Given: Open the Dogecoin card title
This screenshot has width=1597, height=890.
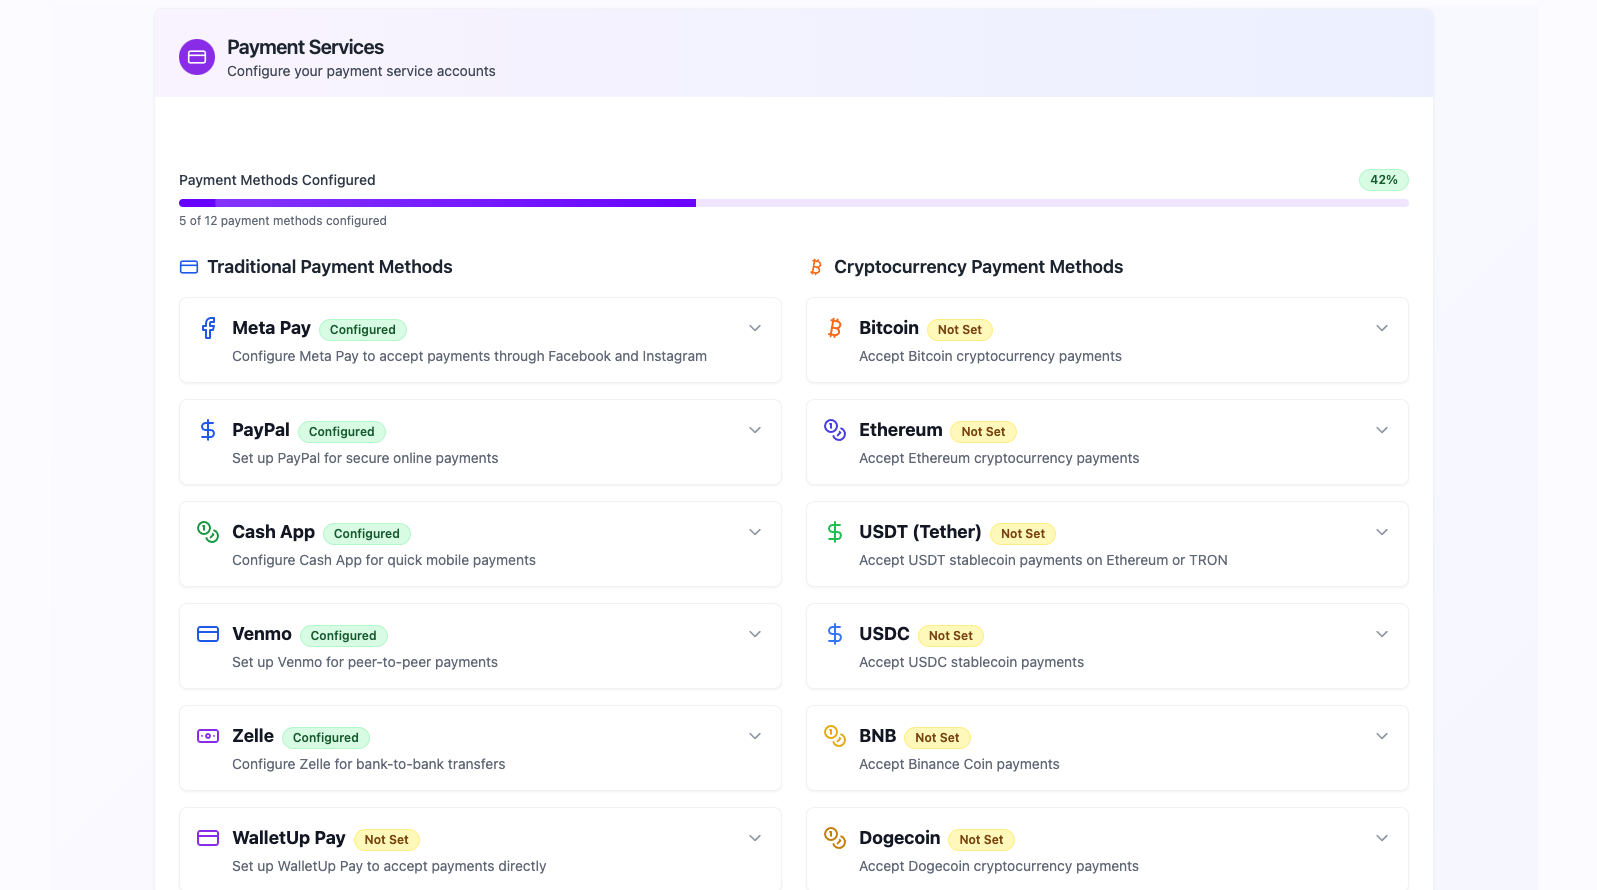Looking at the screenshot, I should 900,838.
